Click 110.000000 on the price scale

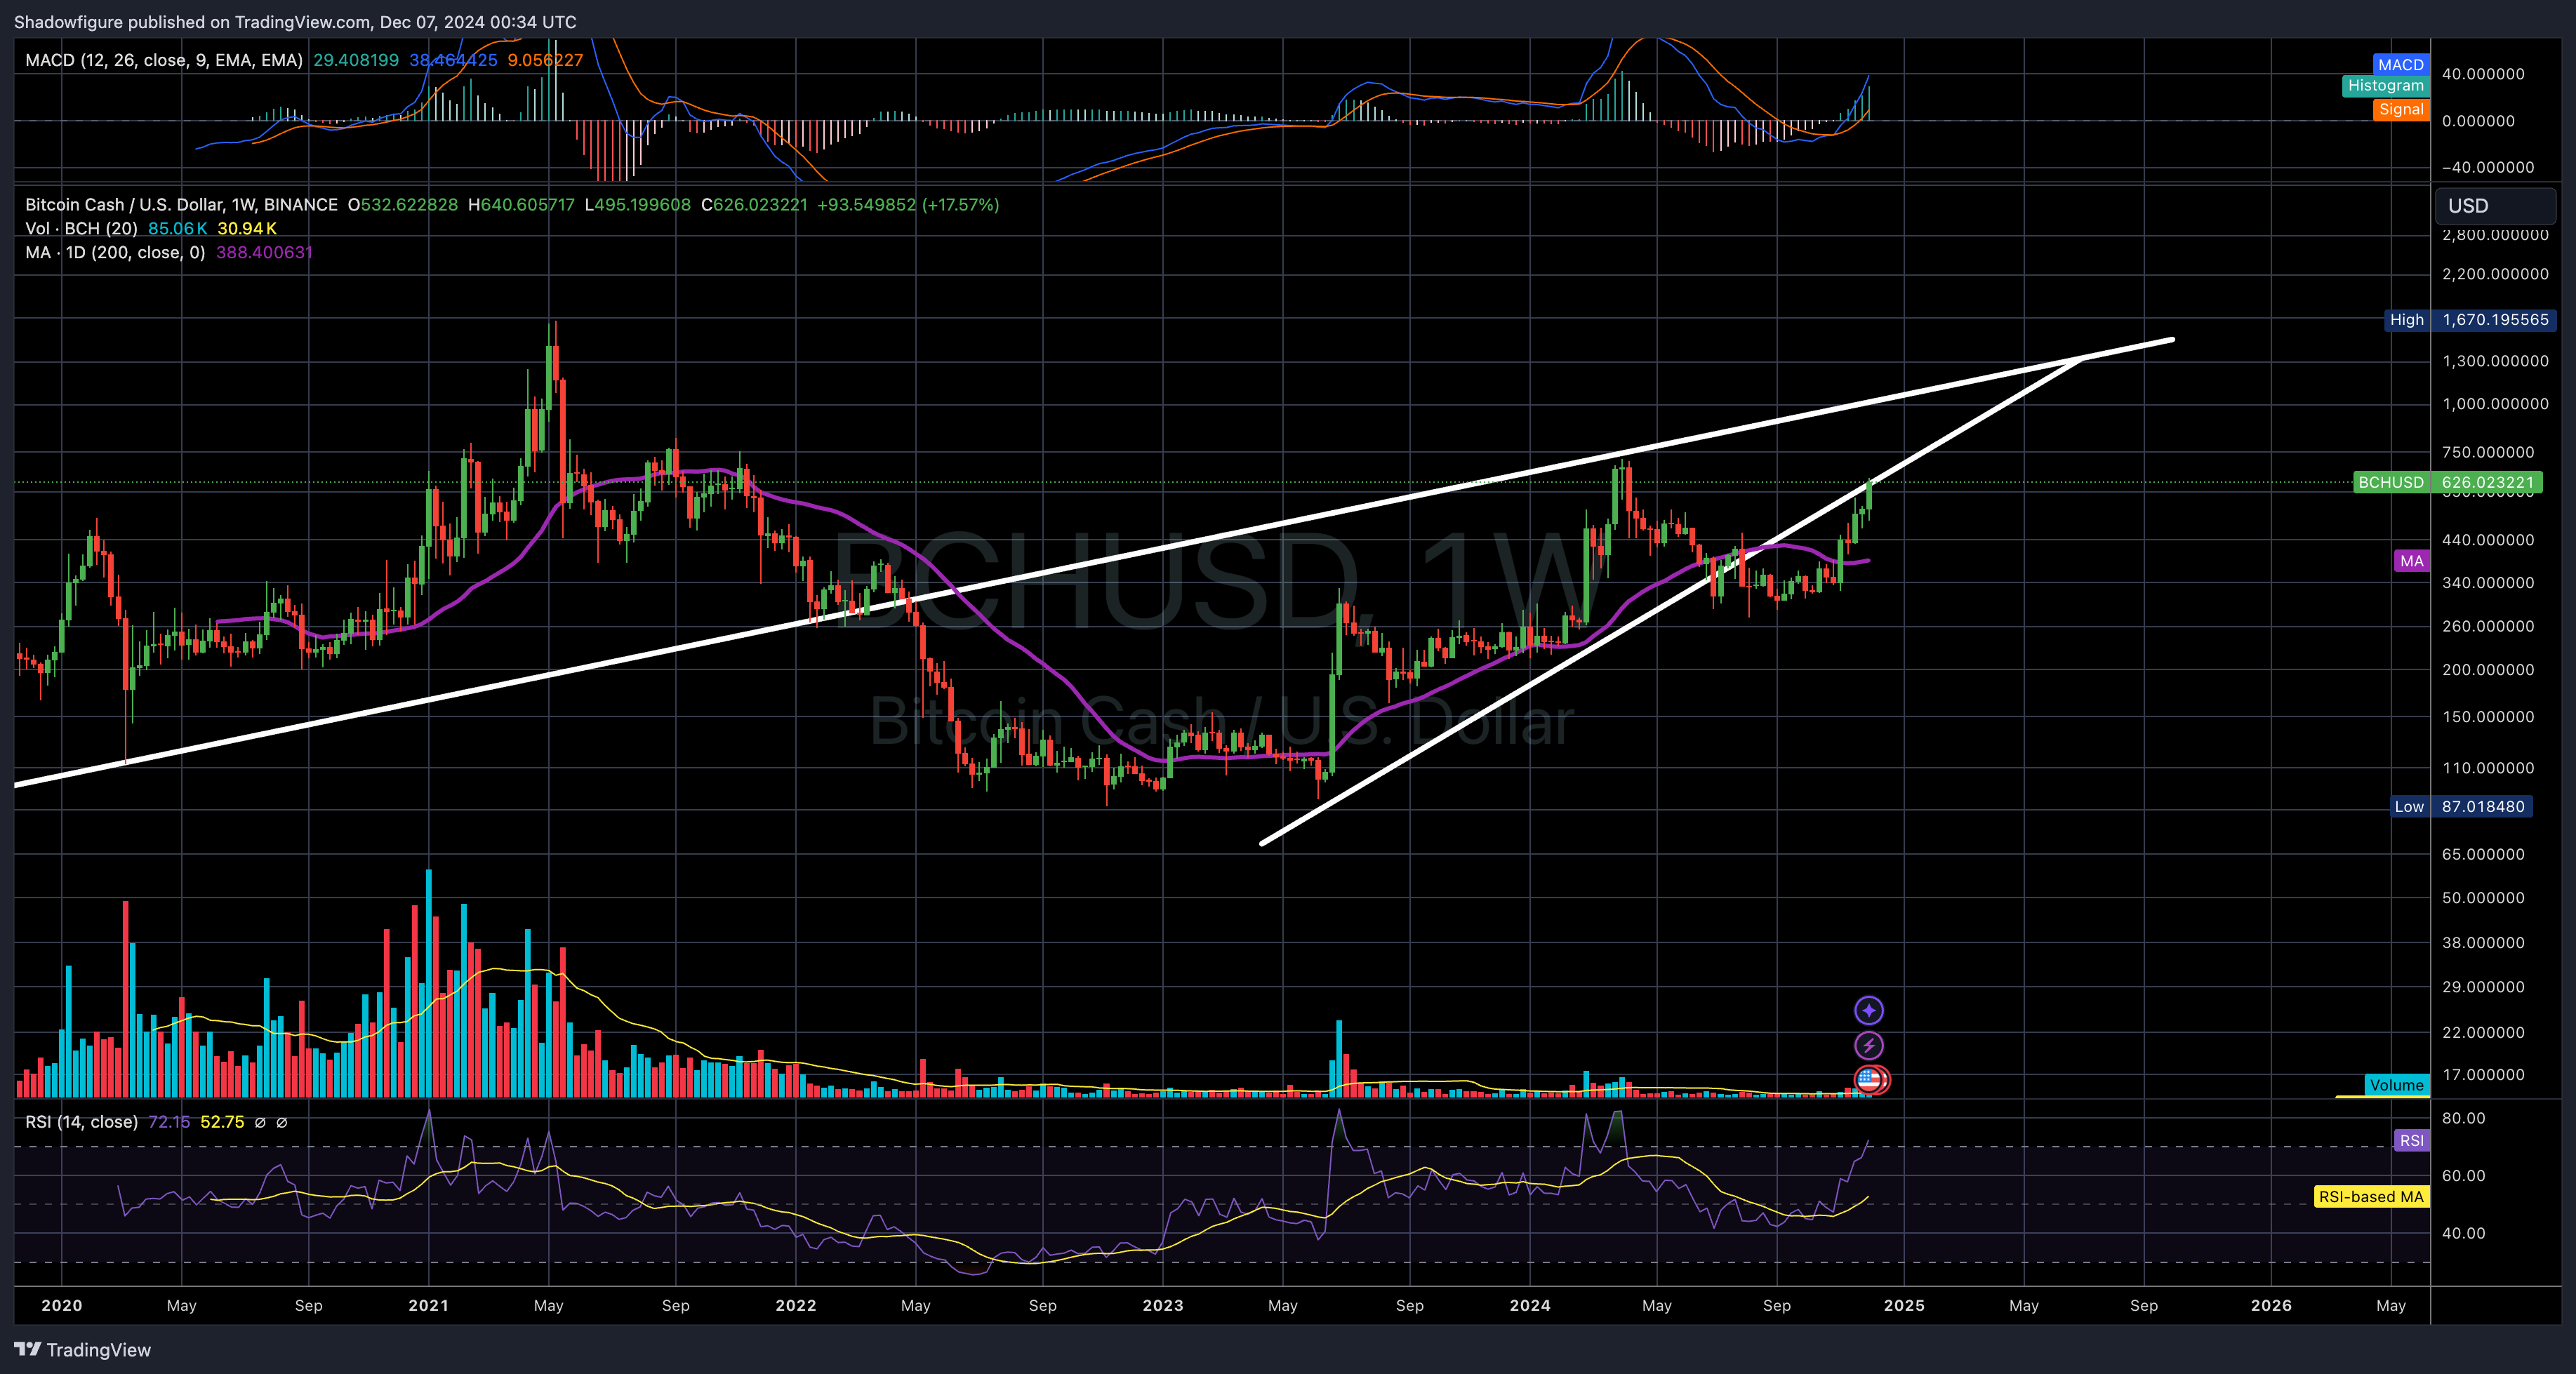pyautogui.click(x=2488, y=768)
